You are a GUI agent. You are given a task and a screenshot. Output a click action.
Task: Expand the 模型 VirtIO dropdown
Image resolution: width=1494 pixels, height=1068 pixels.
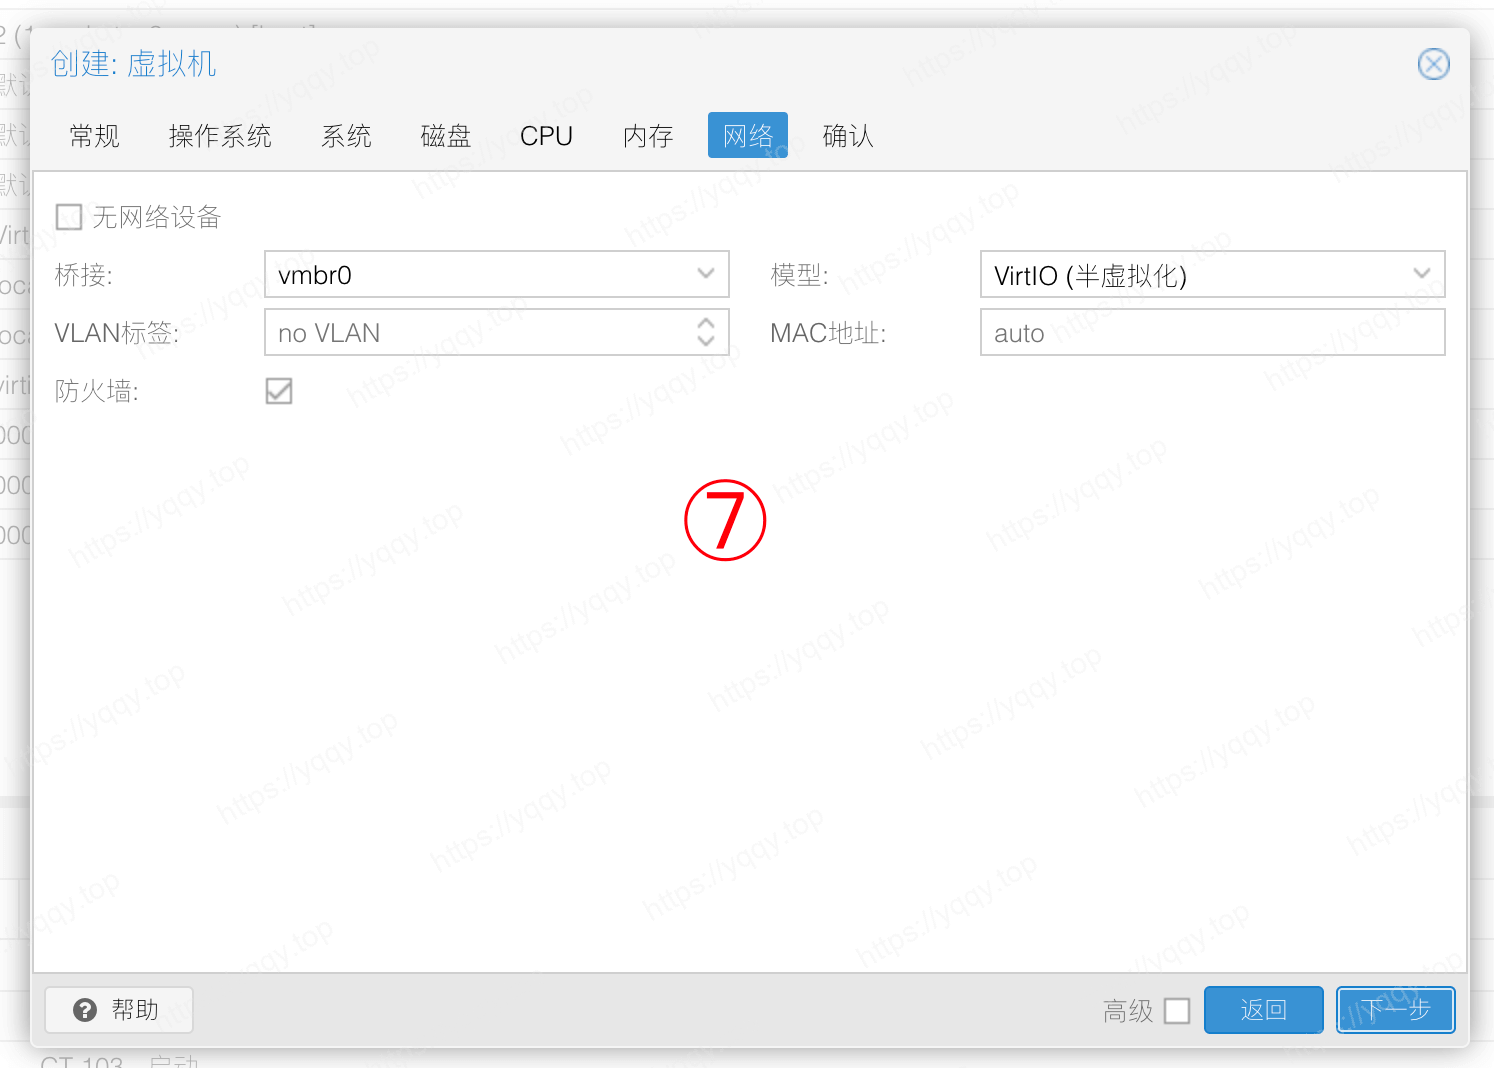(1421, 274)
